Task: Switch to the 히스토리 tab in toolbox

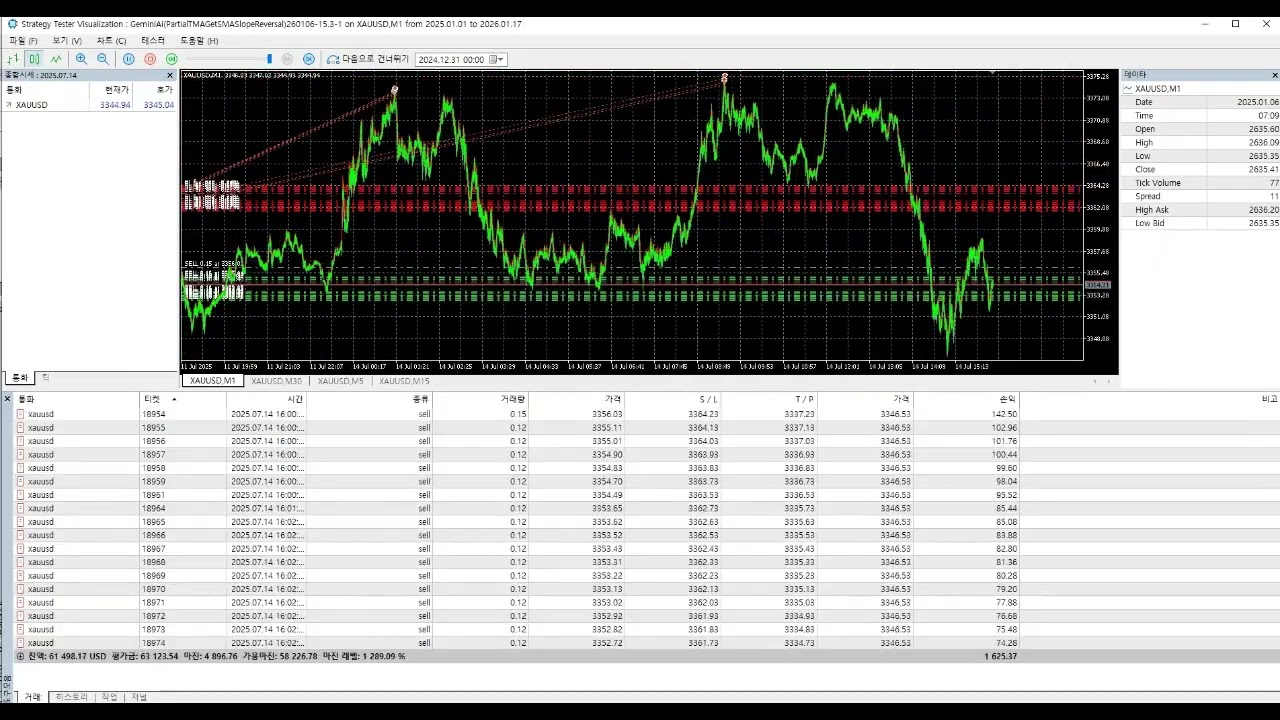Action: tap(72, 697)
